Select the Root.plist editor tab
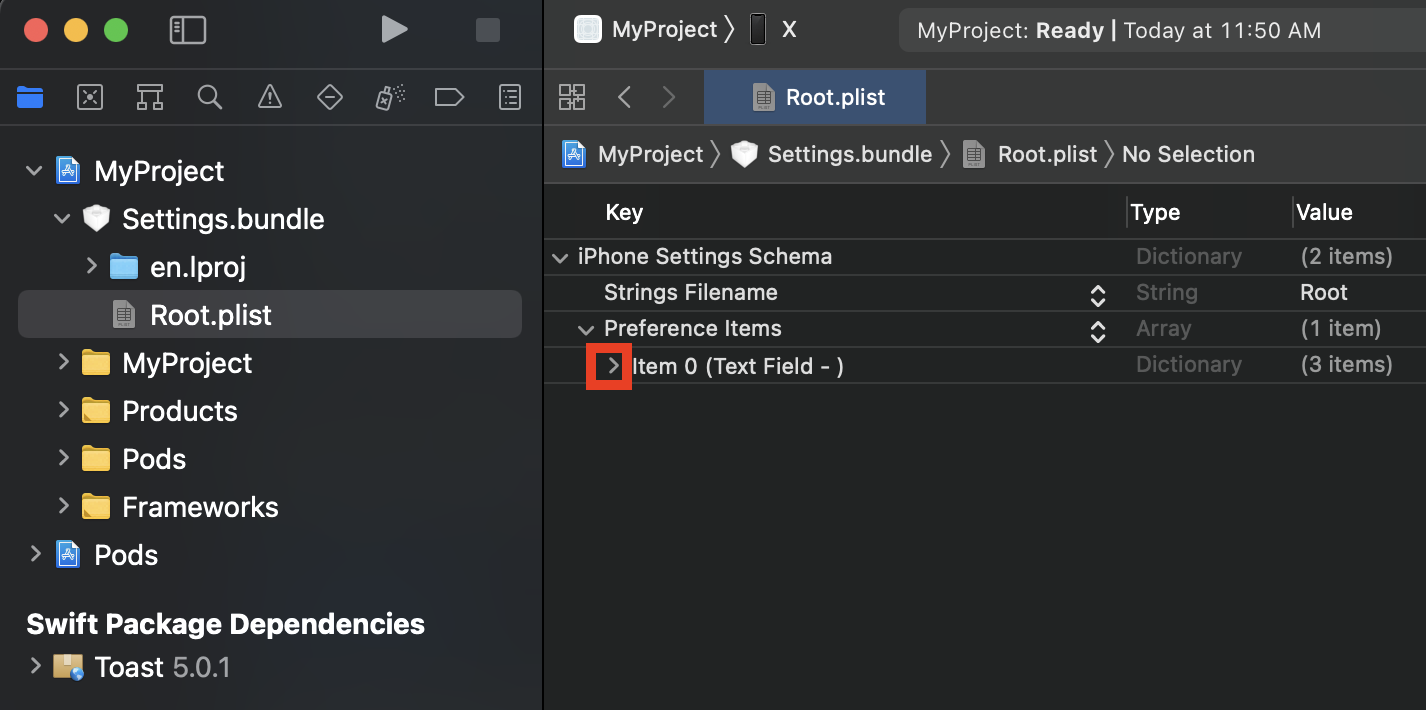The height and width of the screenshot is (710, 1426). (x=816, y=97)
